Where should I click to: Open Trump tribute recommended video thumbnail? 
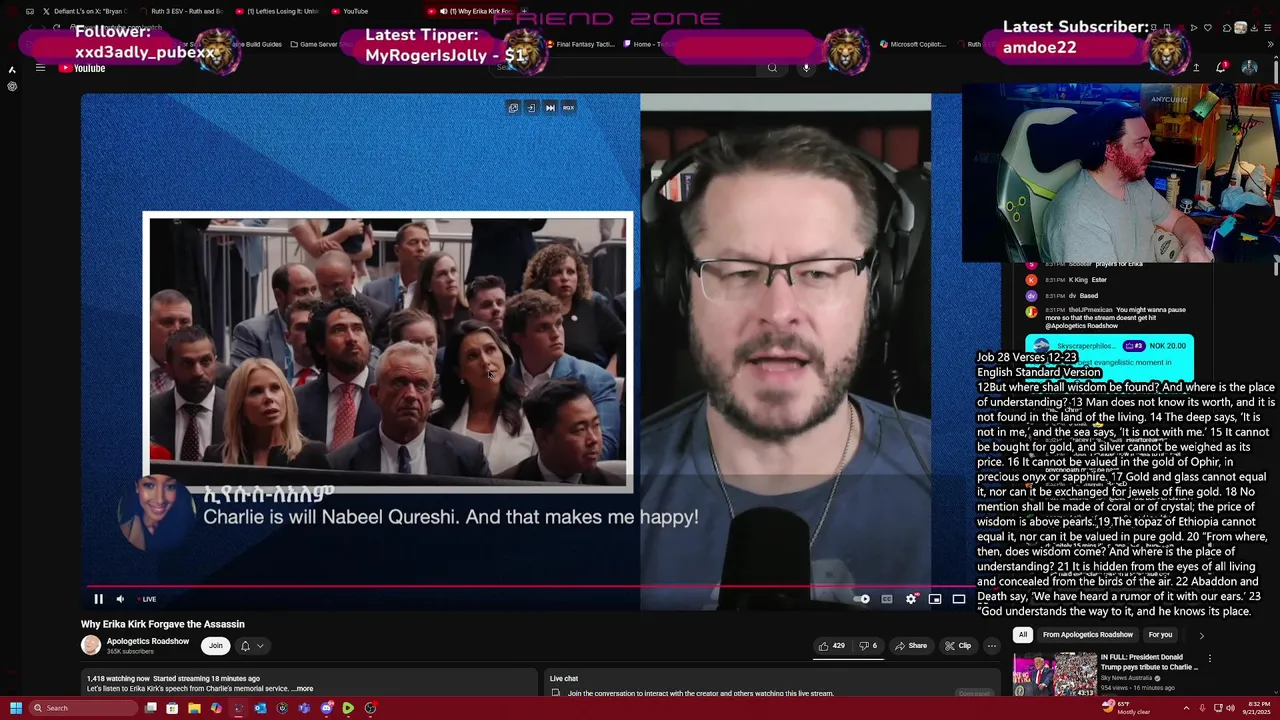tap(1055, 674)
